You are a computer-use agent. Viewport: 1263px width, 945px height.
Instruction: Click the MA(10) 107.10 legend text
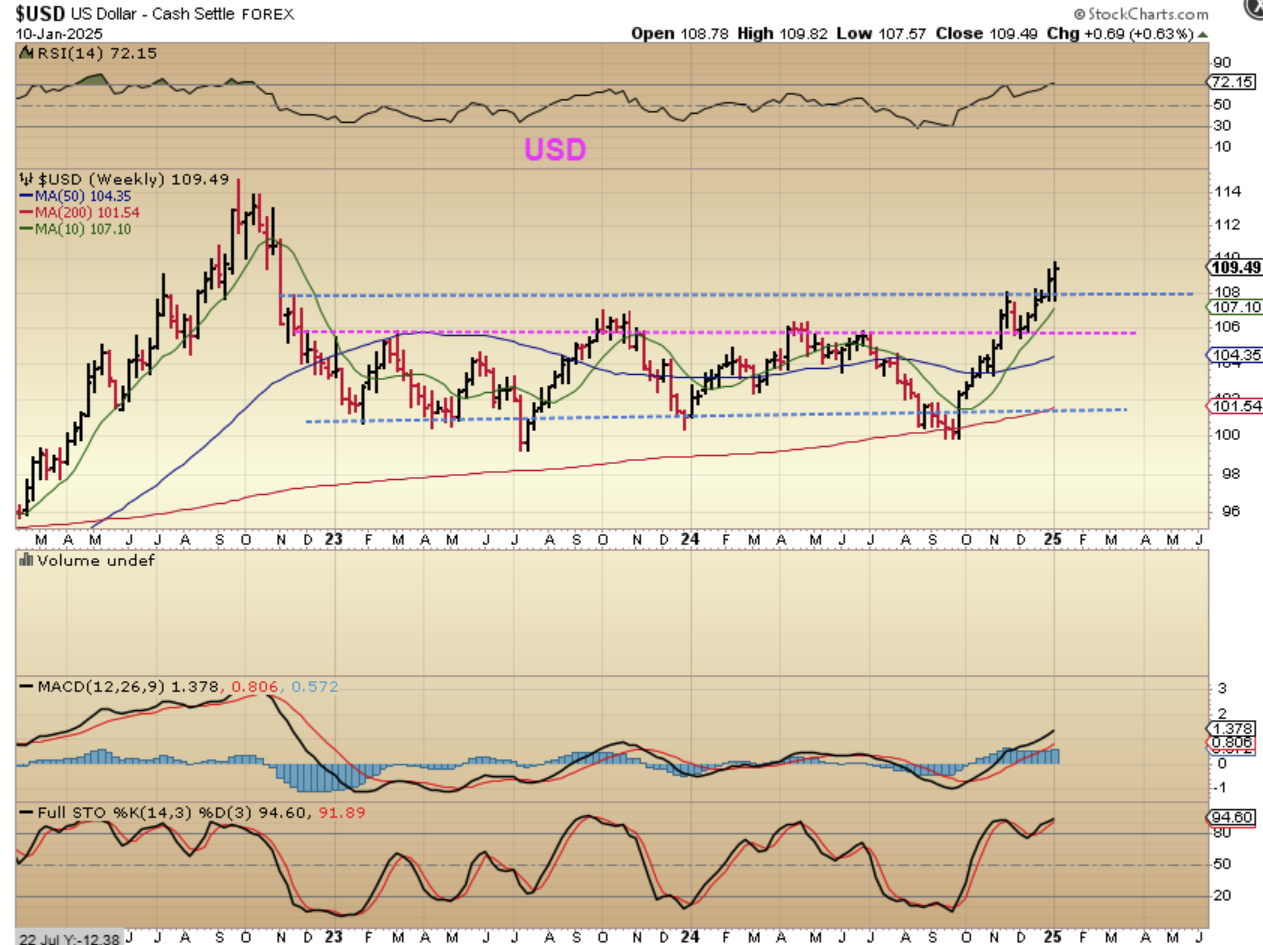point(82,229)
